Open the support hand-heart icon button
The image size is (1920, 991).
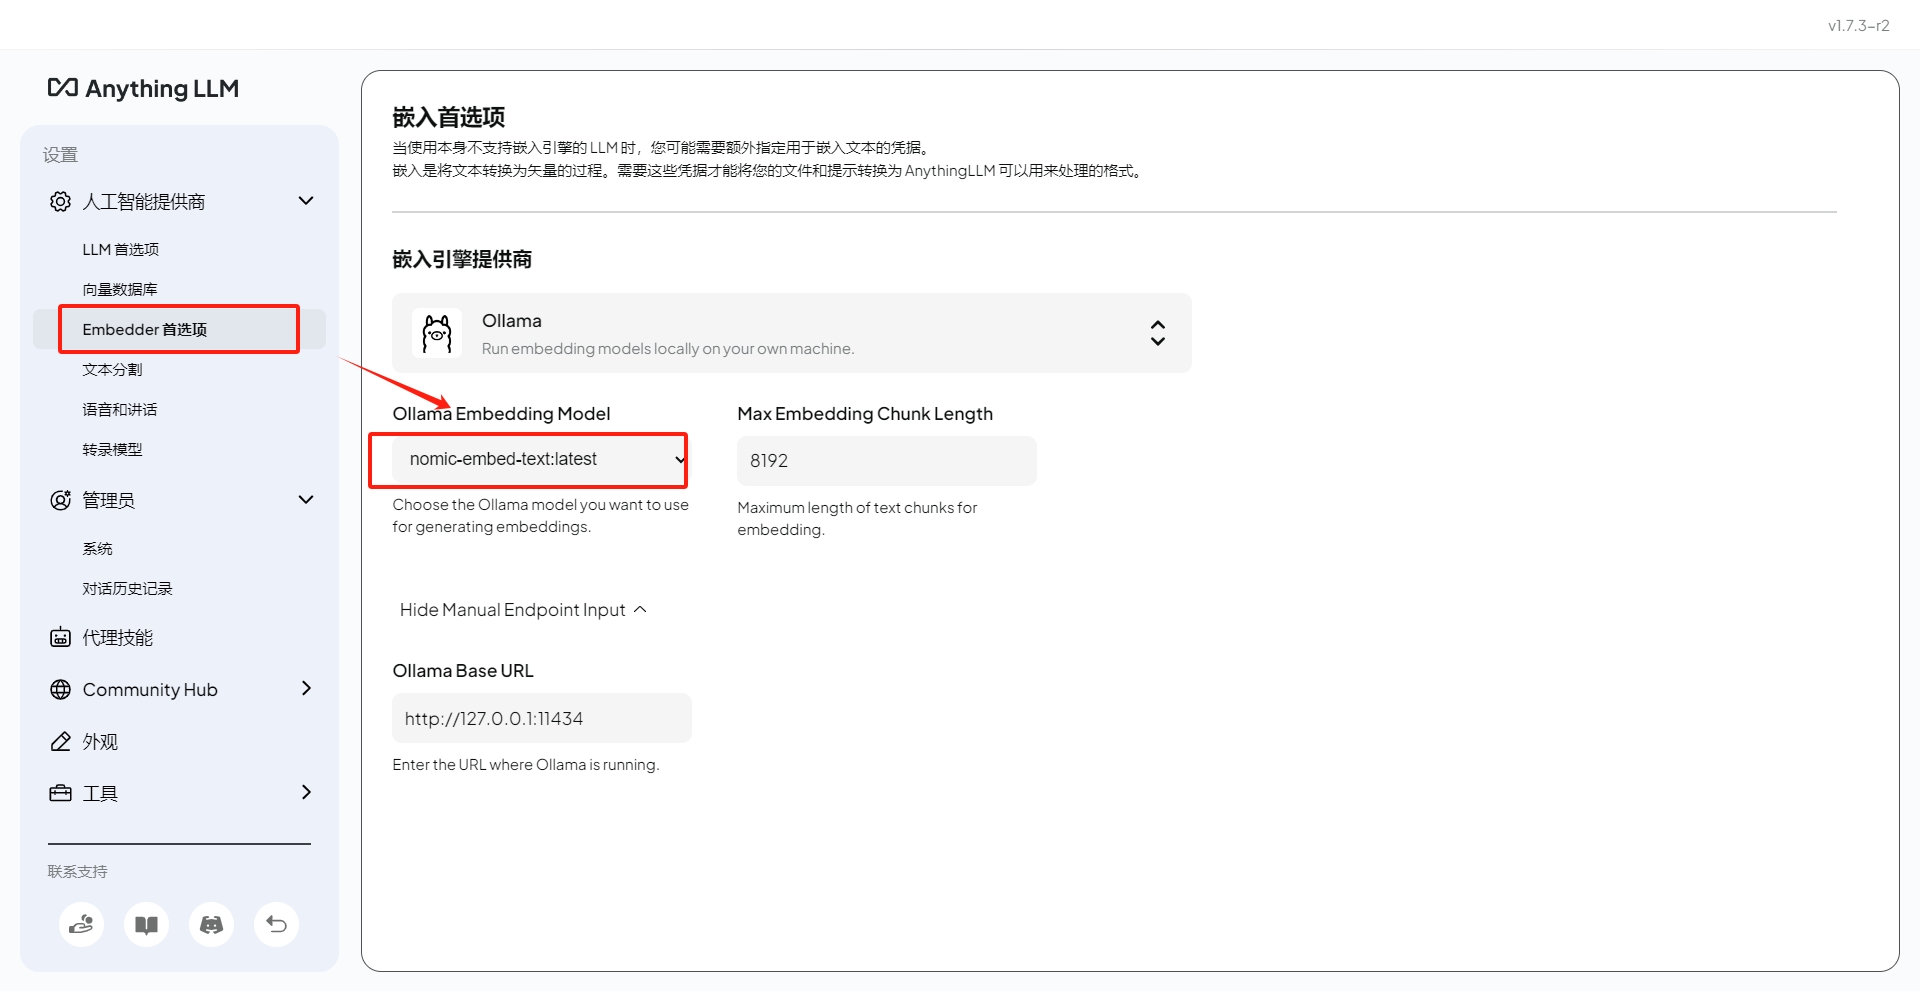pyautogui.click(x=81, y=924)
